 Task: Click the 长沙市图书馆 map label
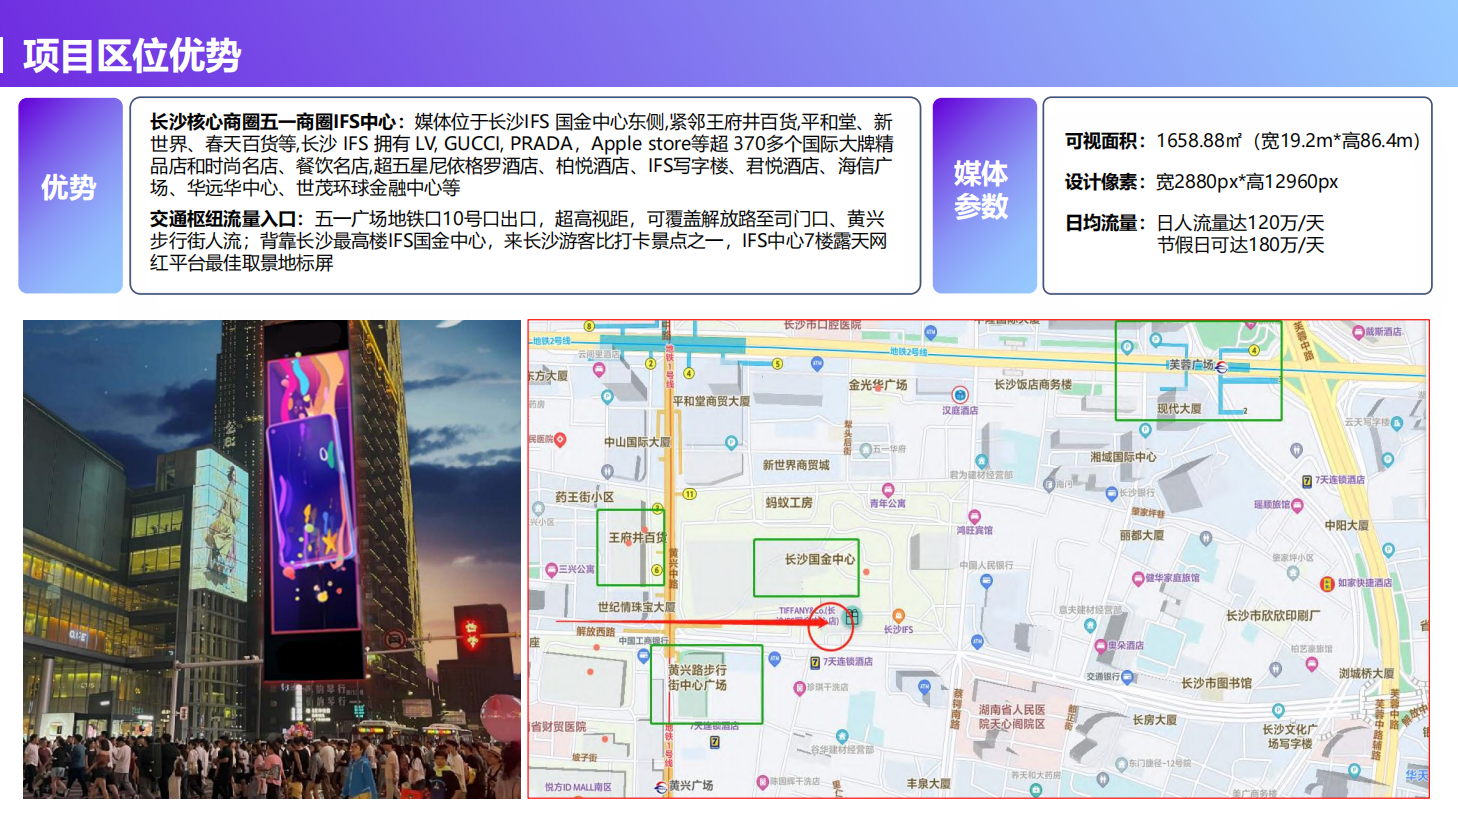coord(1216,684)
